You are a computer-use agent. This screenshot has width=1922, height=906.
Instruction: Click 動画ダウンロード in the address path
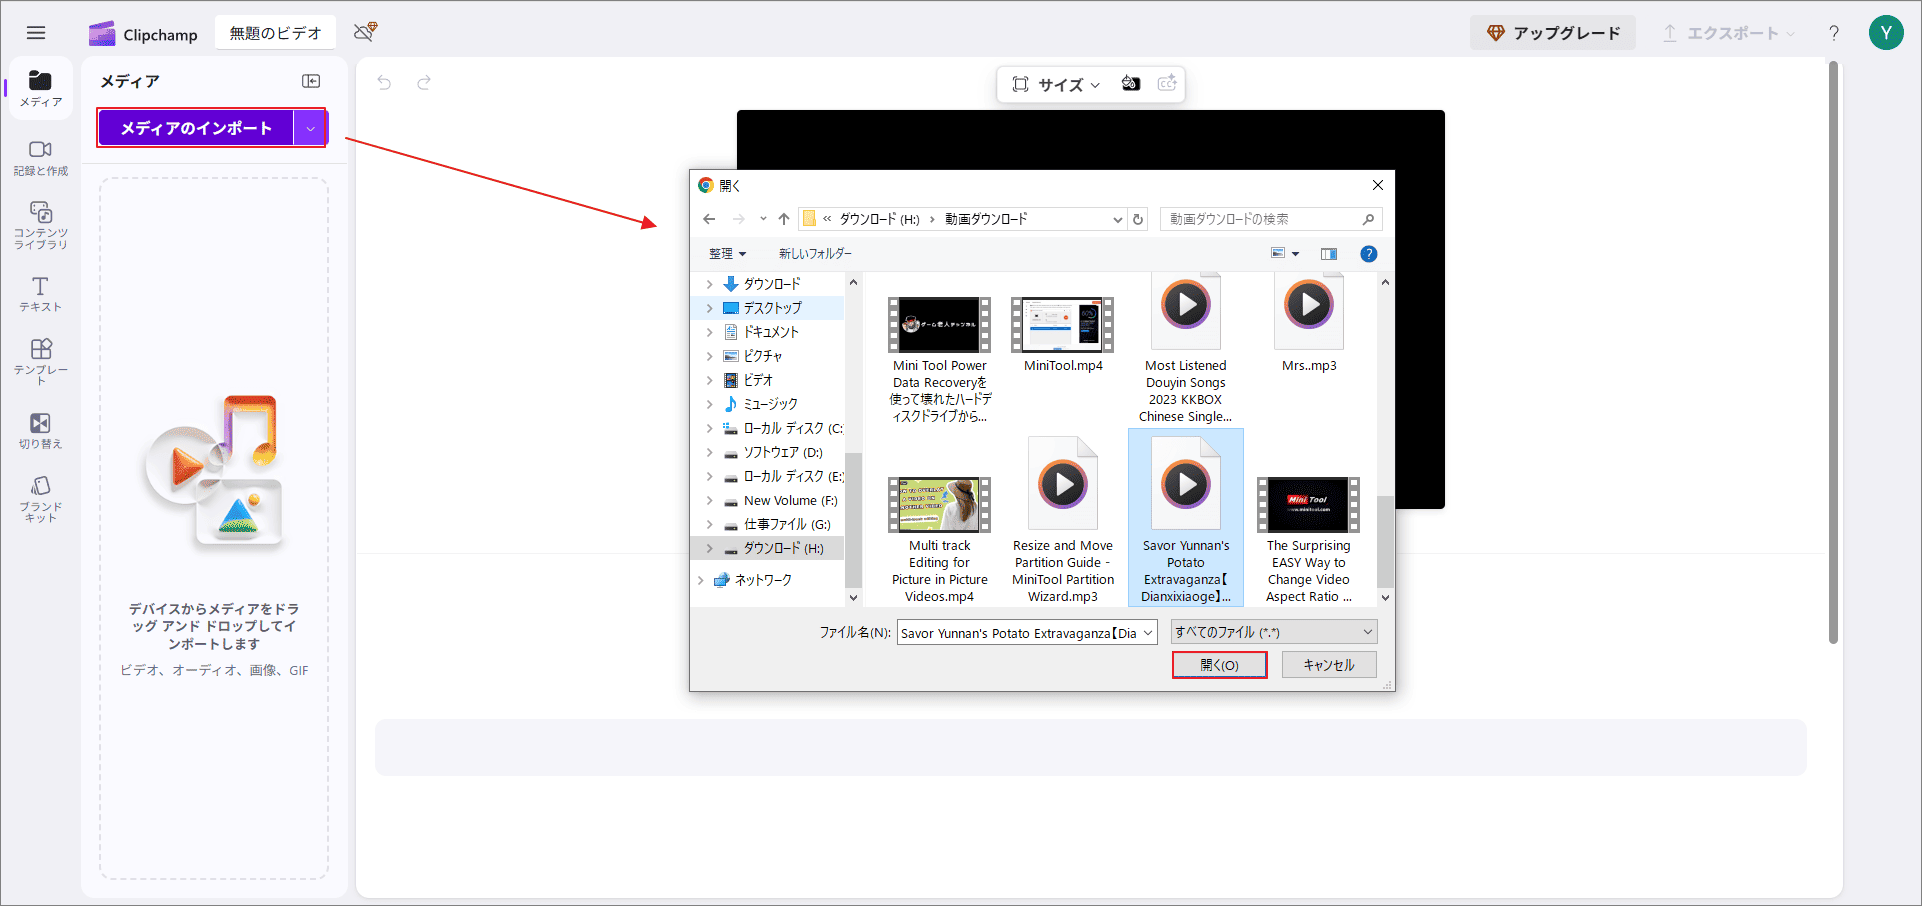(986, 219)
